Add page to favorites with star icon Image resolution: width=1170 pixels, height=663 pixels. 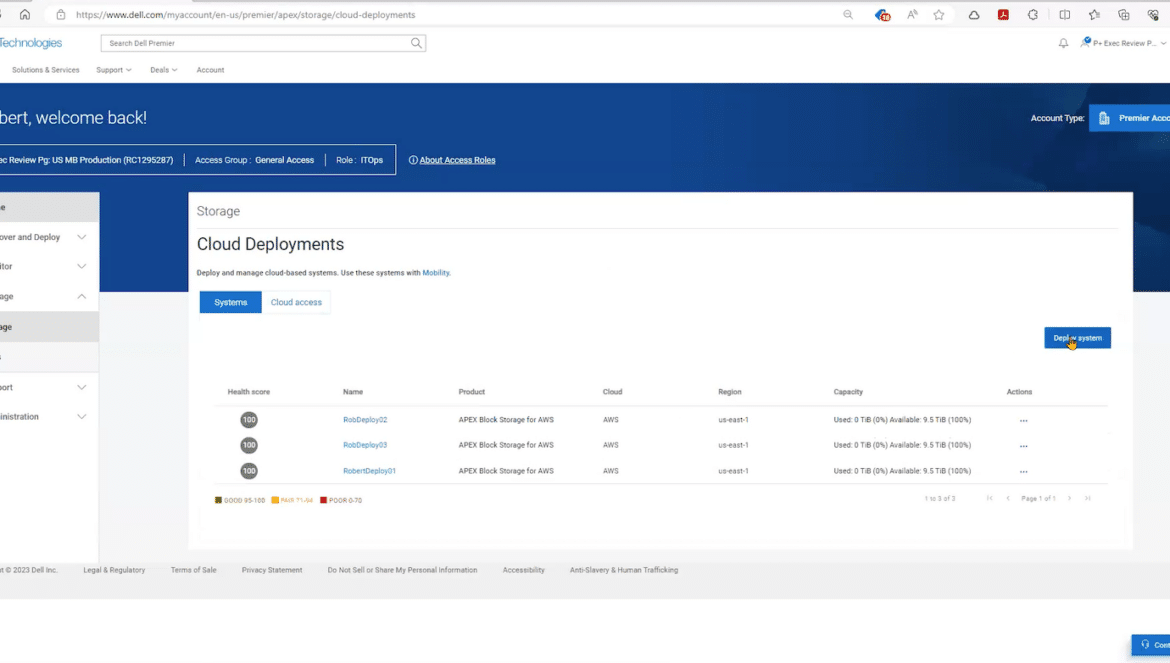coord(939,14)
